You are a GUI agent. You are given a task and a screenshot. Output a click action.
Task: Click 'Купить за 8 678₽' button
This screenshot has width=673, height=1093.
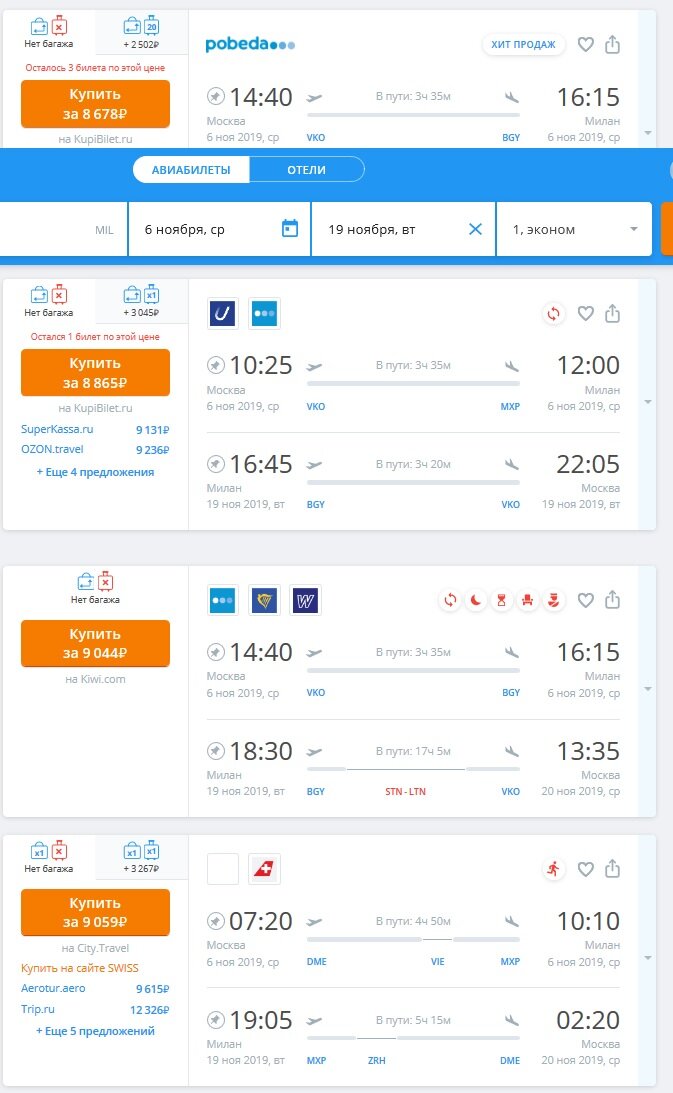point(94,103)
